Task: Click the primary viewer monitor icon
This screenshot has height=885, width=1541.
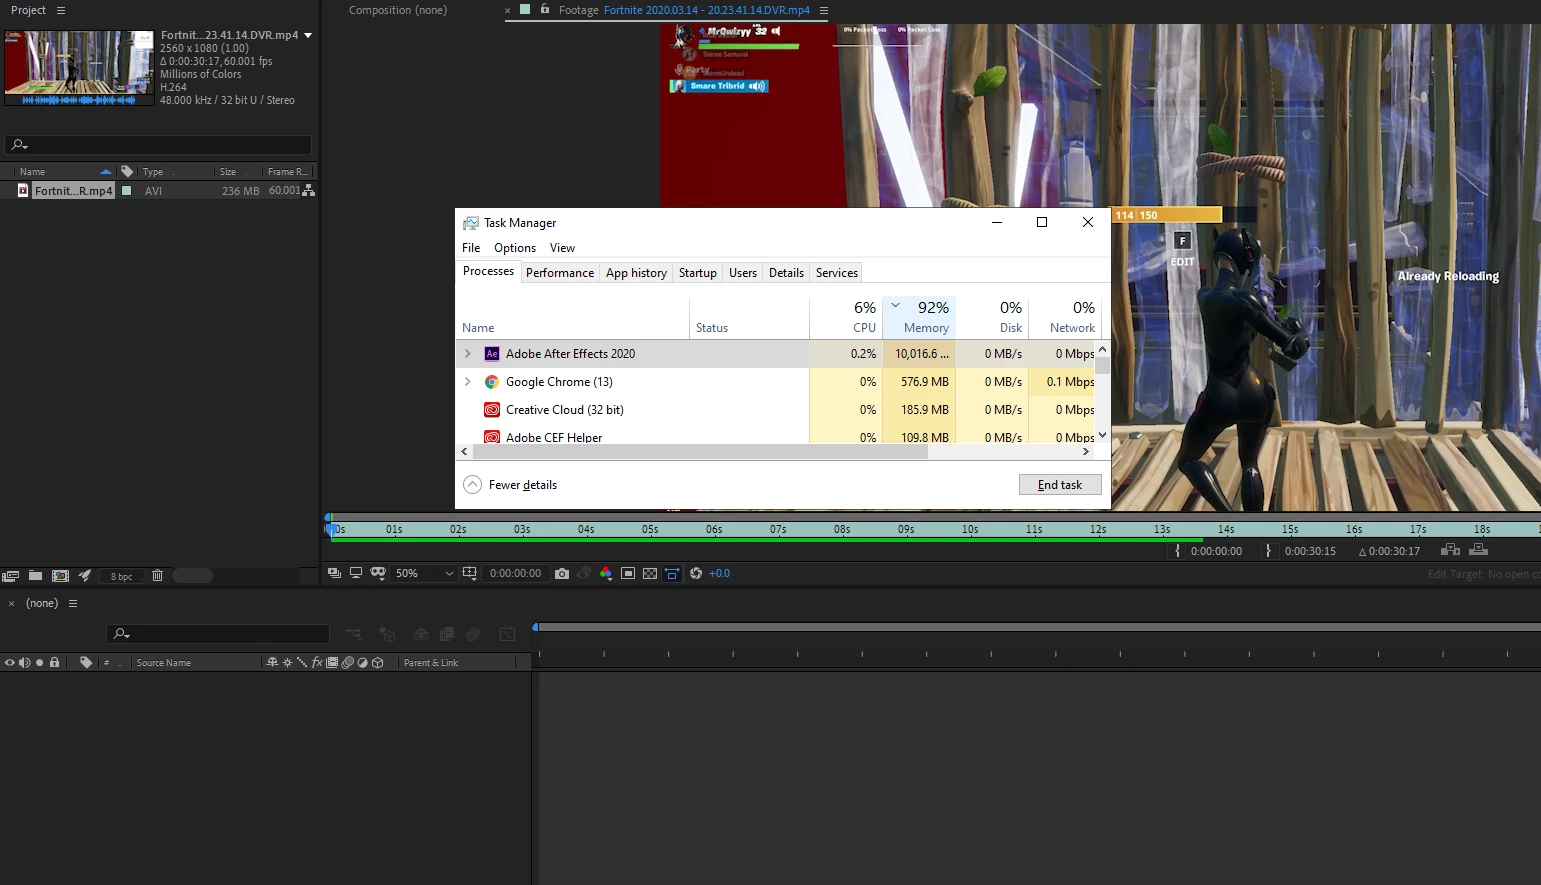Action: pos(355,573)
